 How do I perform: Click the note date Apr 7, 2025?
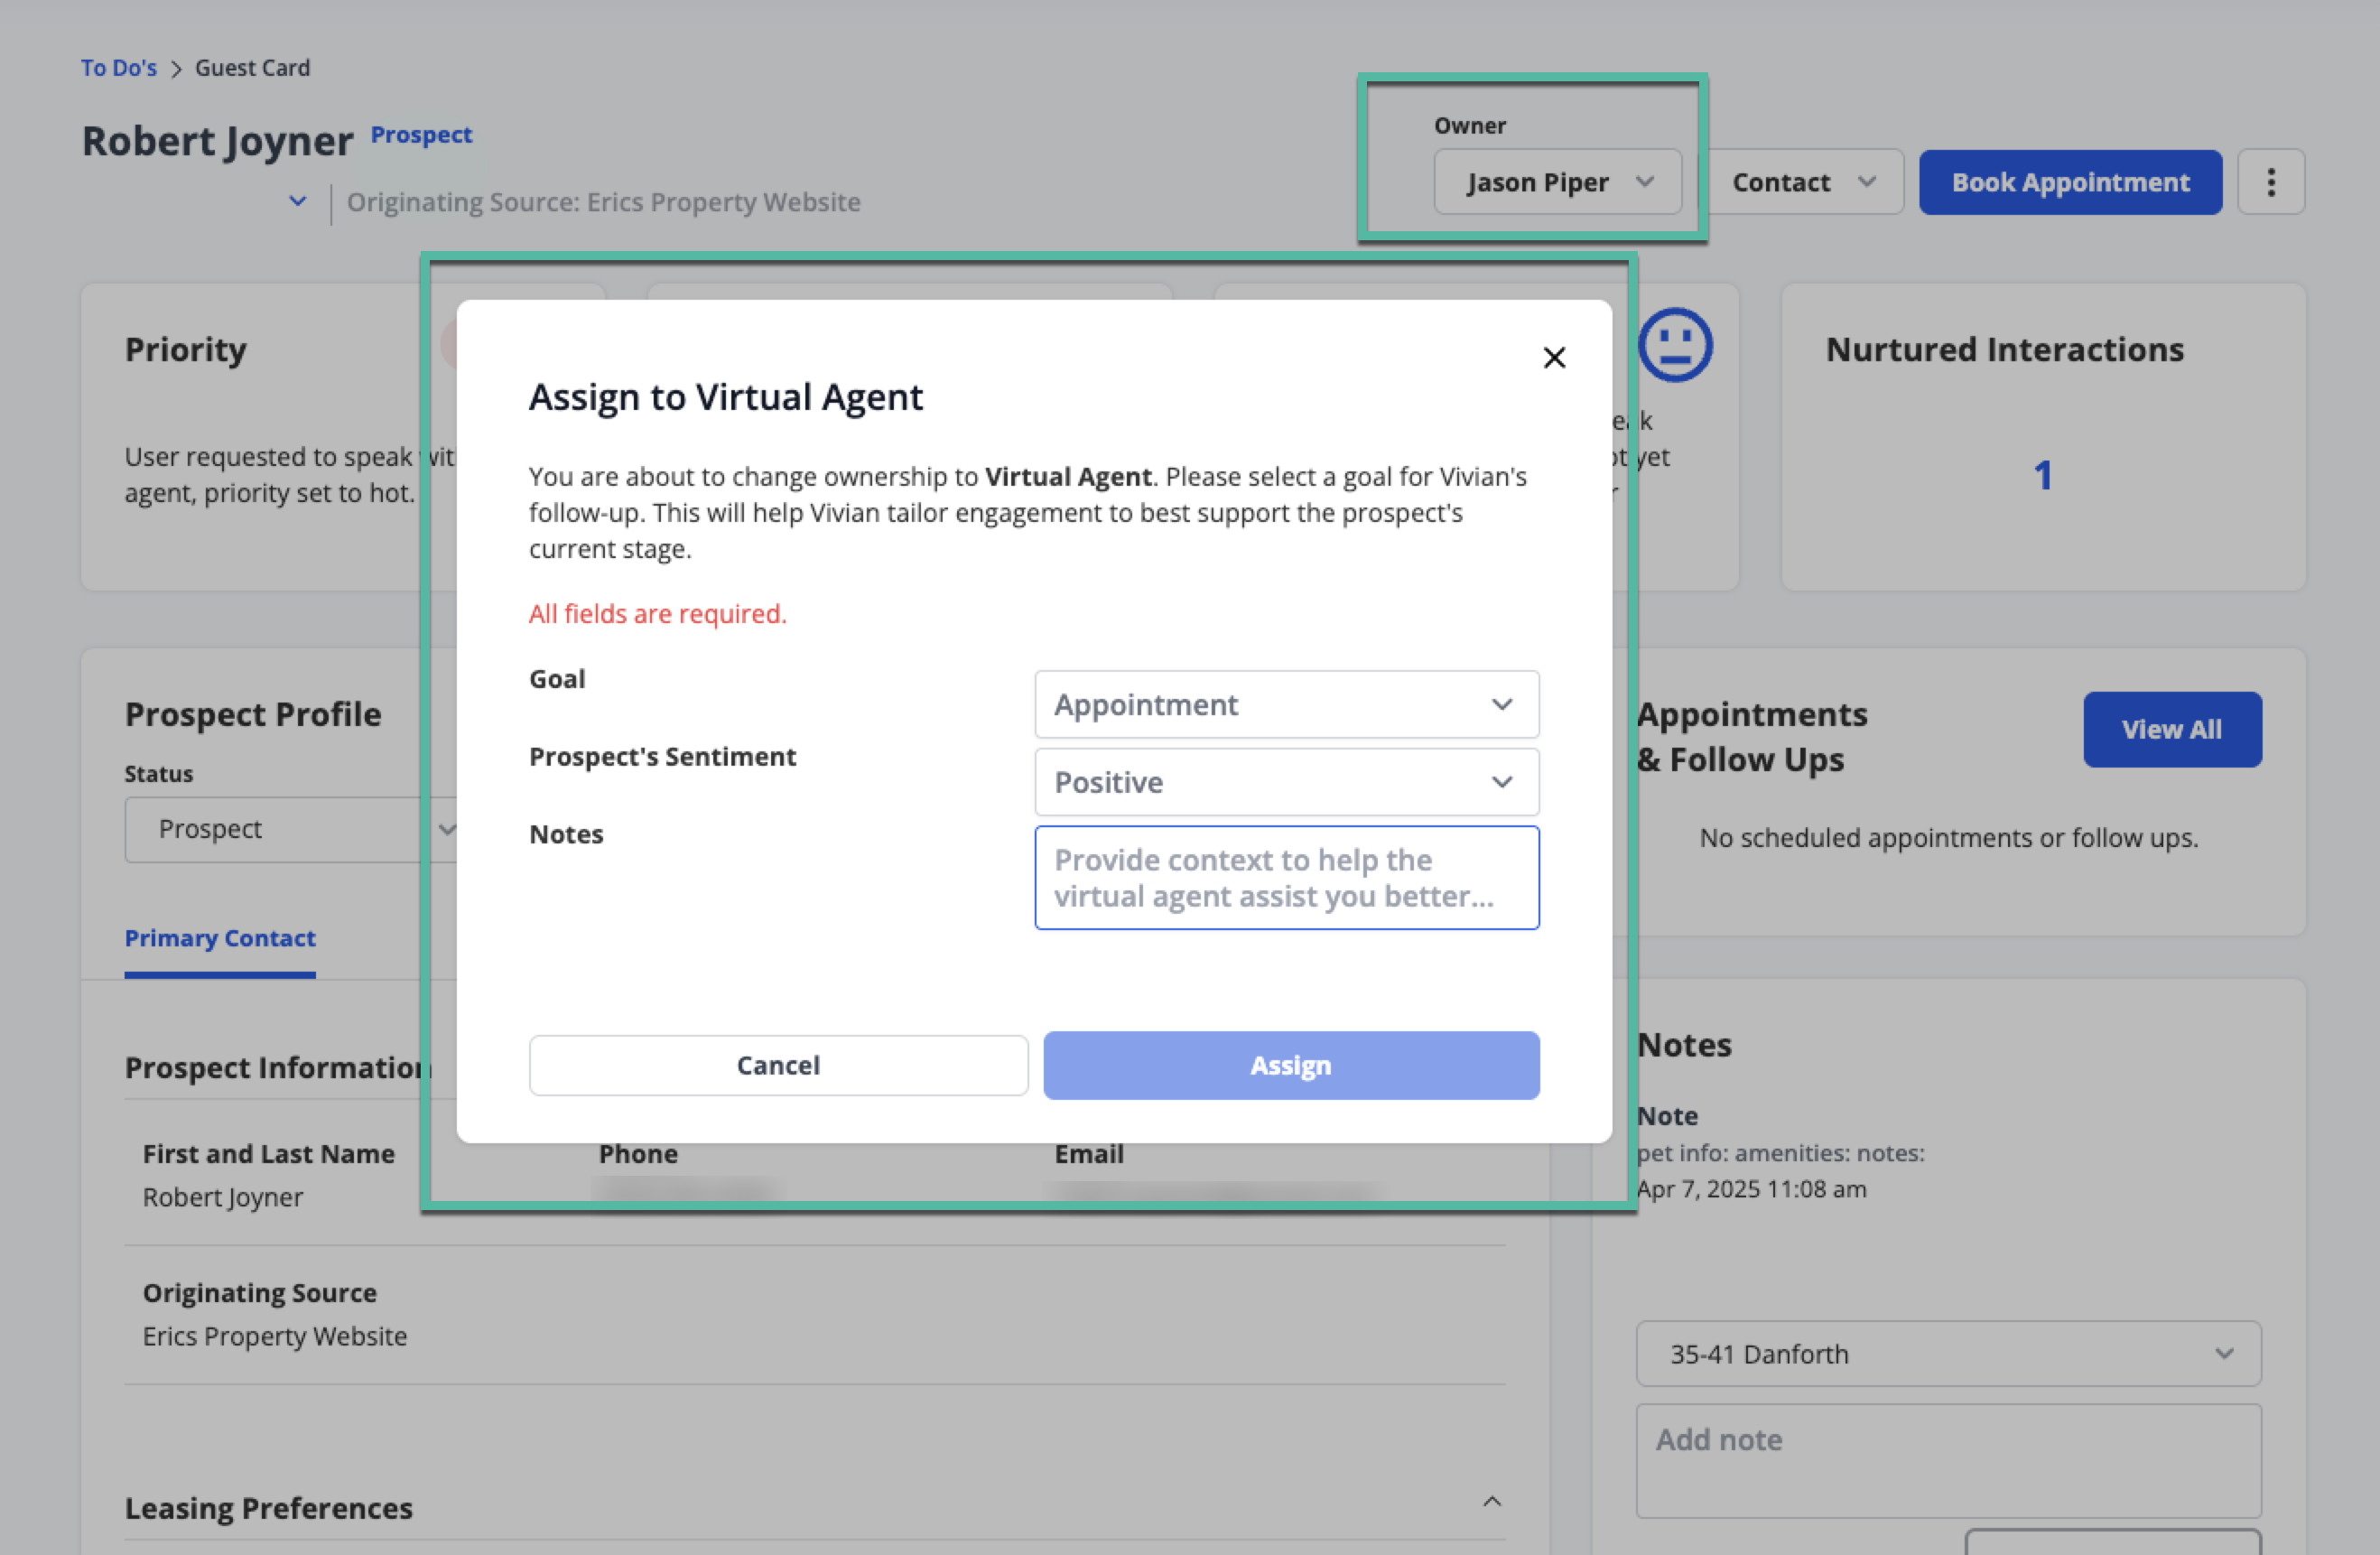tap(1751, 1189)
